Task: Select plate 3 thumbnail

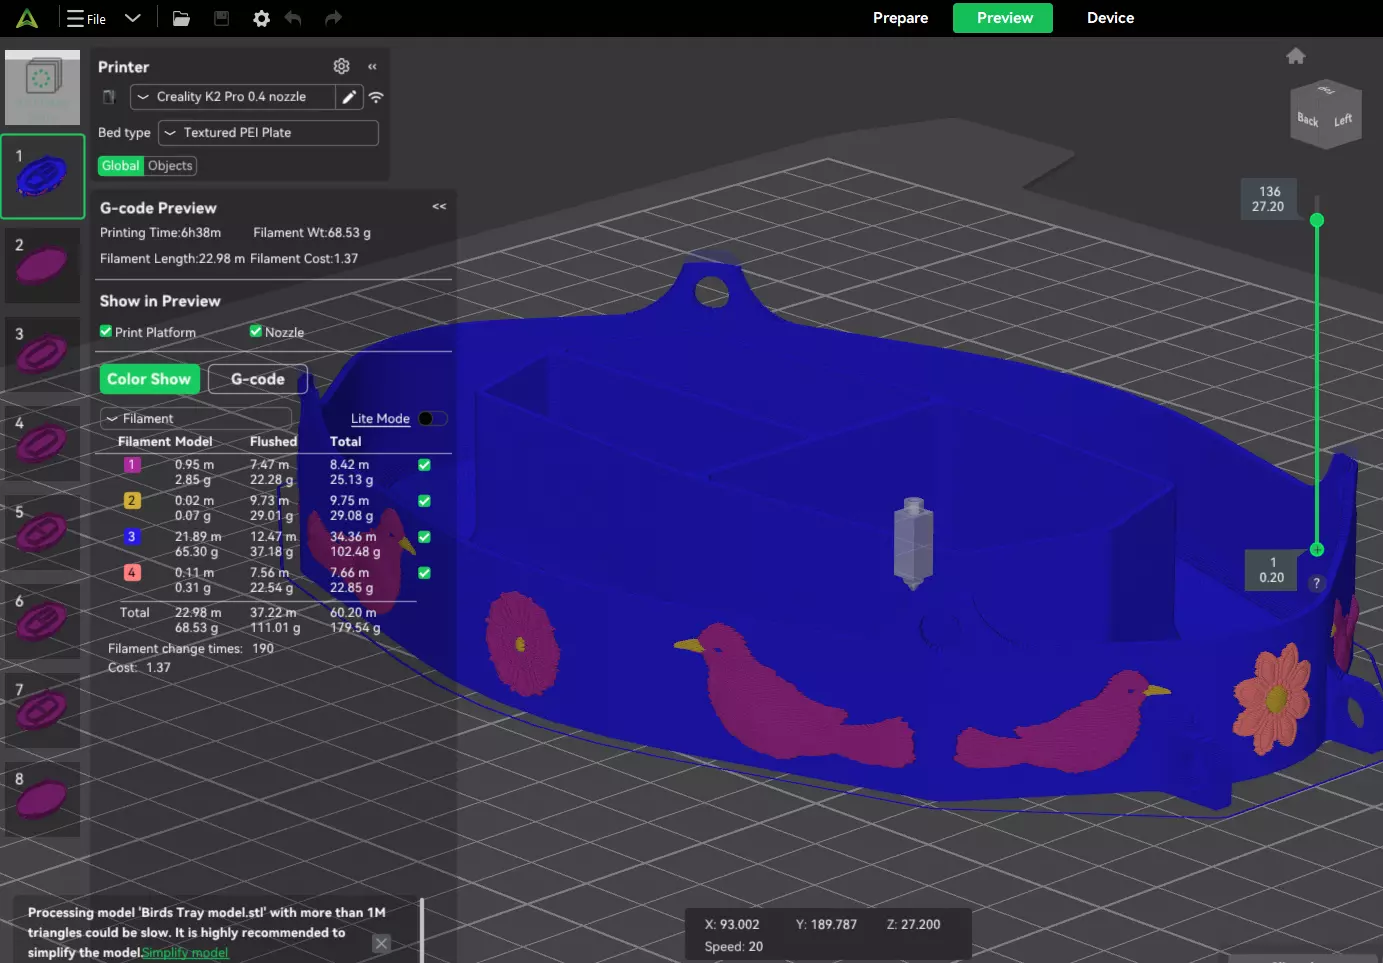Action: pos(43,354)
